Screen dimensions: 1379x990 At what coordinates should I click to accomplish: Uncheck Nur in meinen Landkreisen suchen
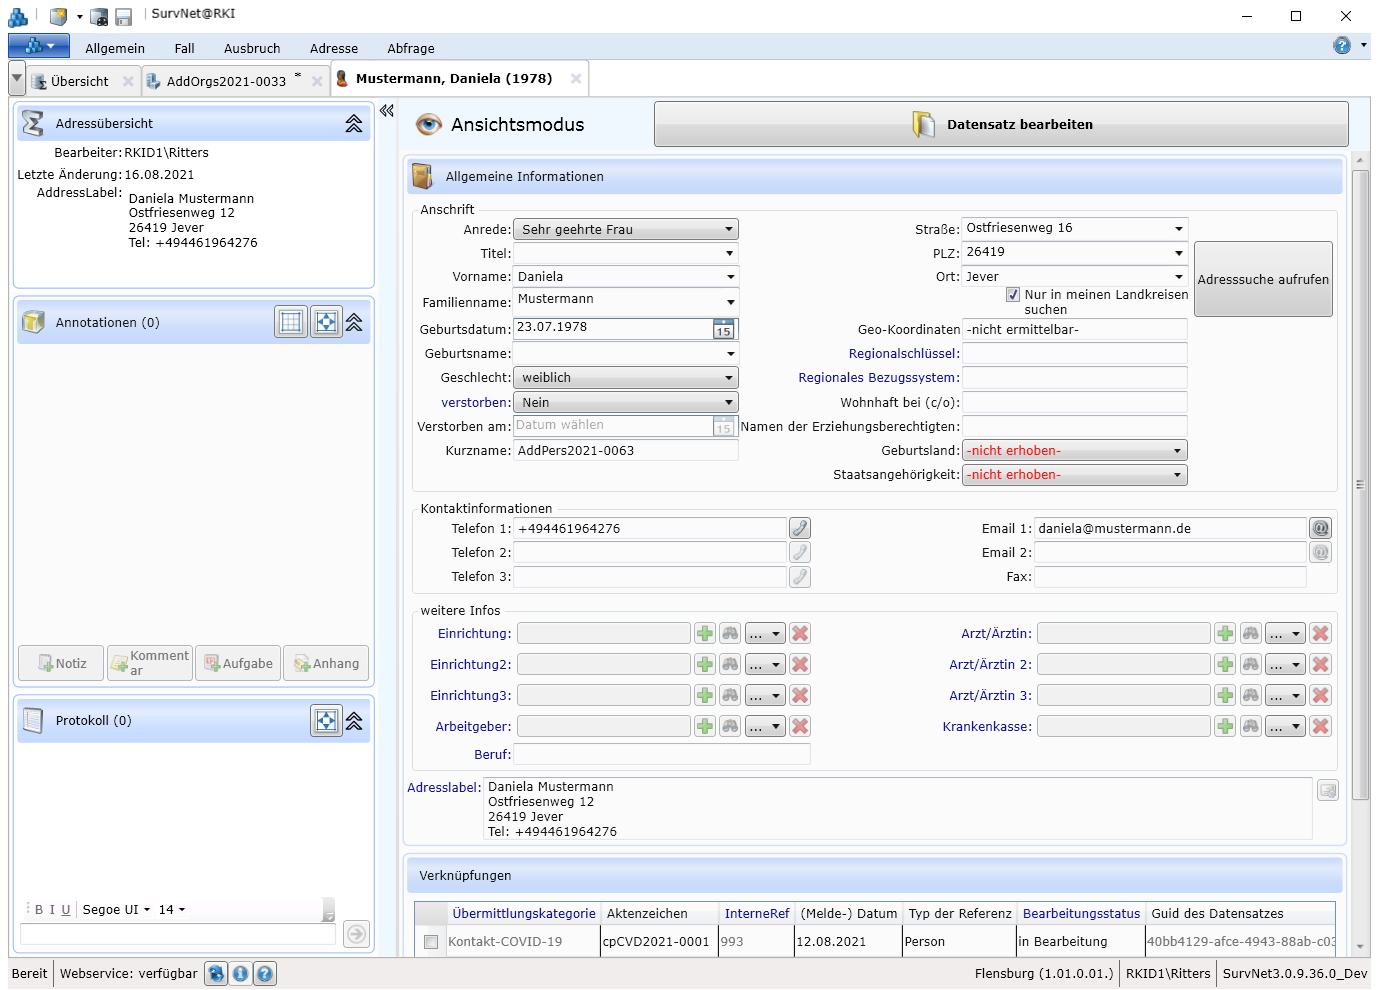(x=1013, y=295)
